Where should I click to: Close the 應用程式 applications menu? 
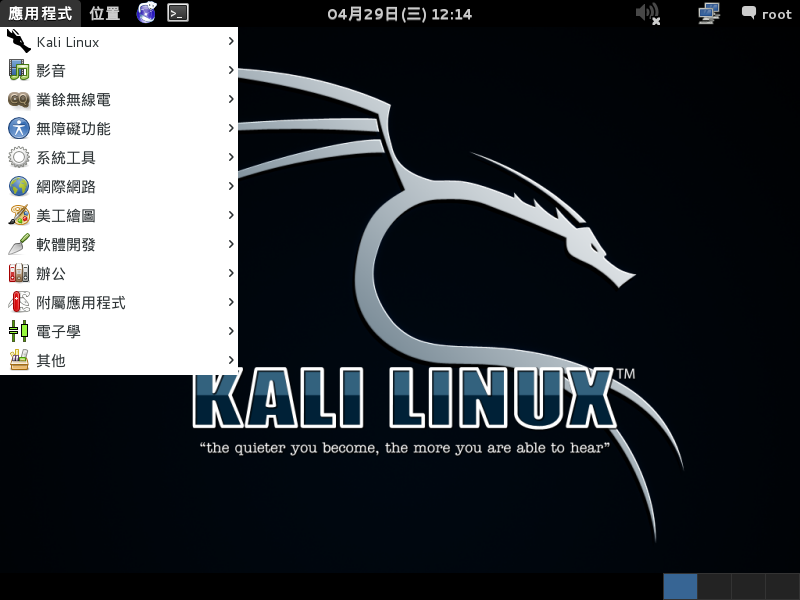[40, 14]
